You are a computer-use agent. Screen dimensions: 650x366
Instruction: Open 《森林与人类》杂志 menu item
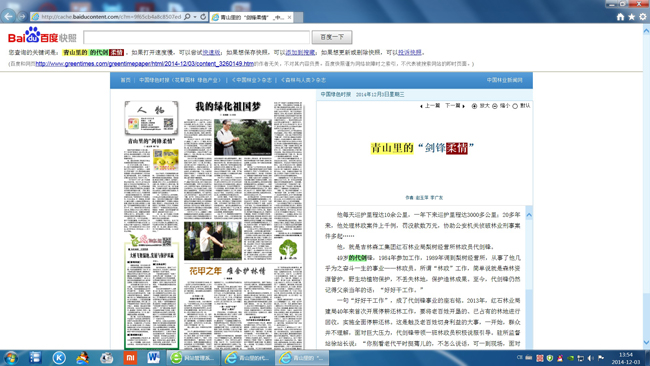click(x=303, y=80)
